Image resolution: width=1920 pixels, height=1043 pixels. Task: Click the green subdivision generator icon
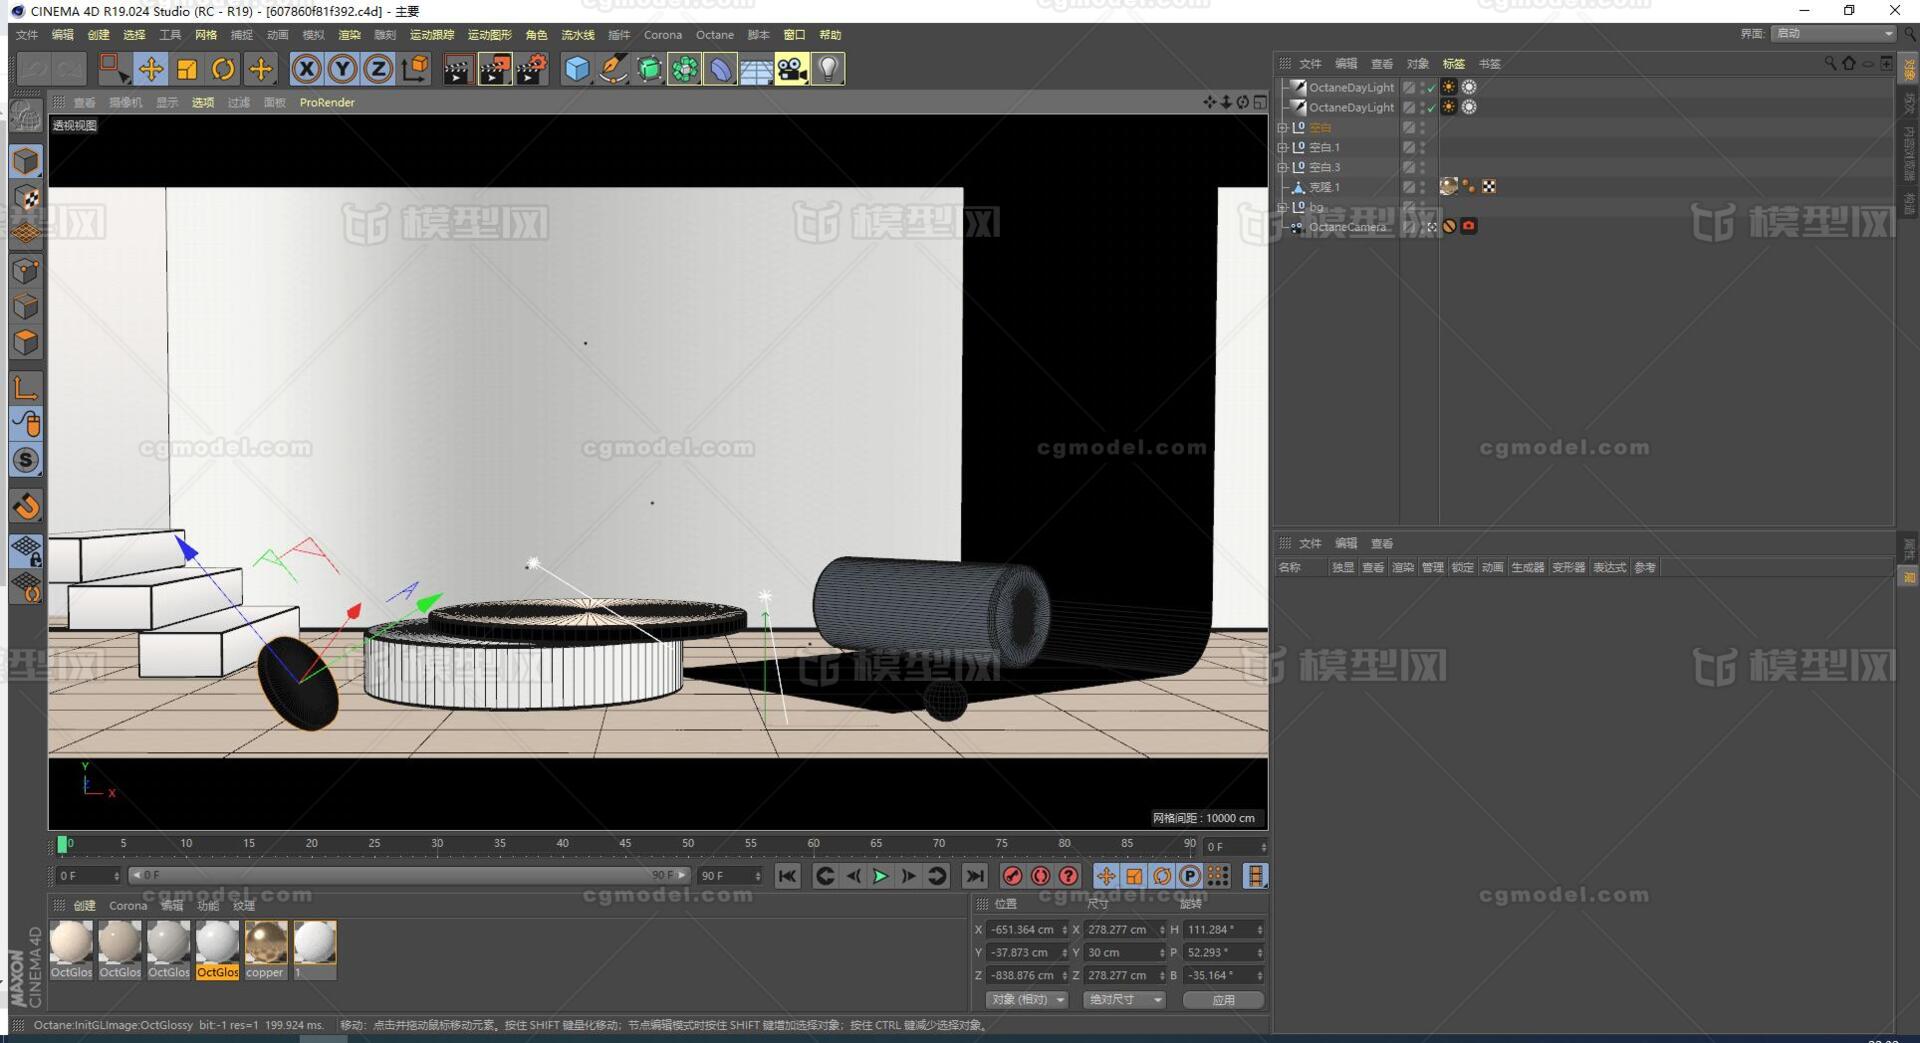pos(649,69)
